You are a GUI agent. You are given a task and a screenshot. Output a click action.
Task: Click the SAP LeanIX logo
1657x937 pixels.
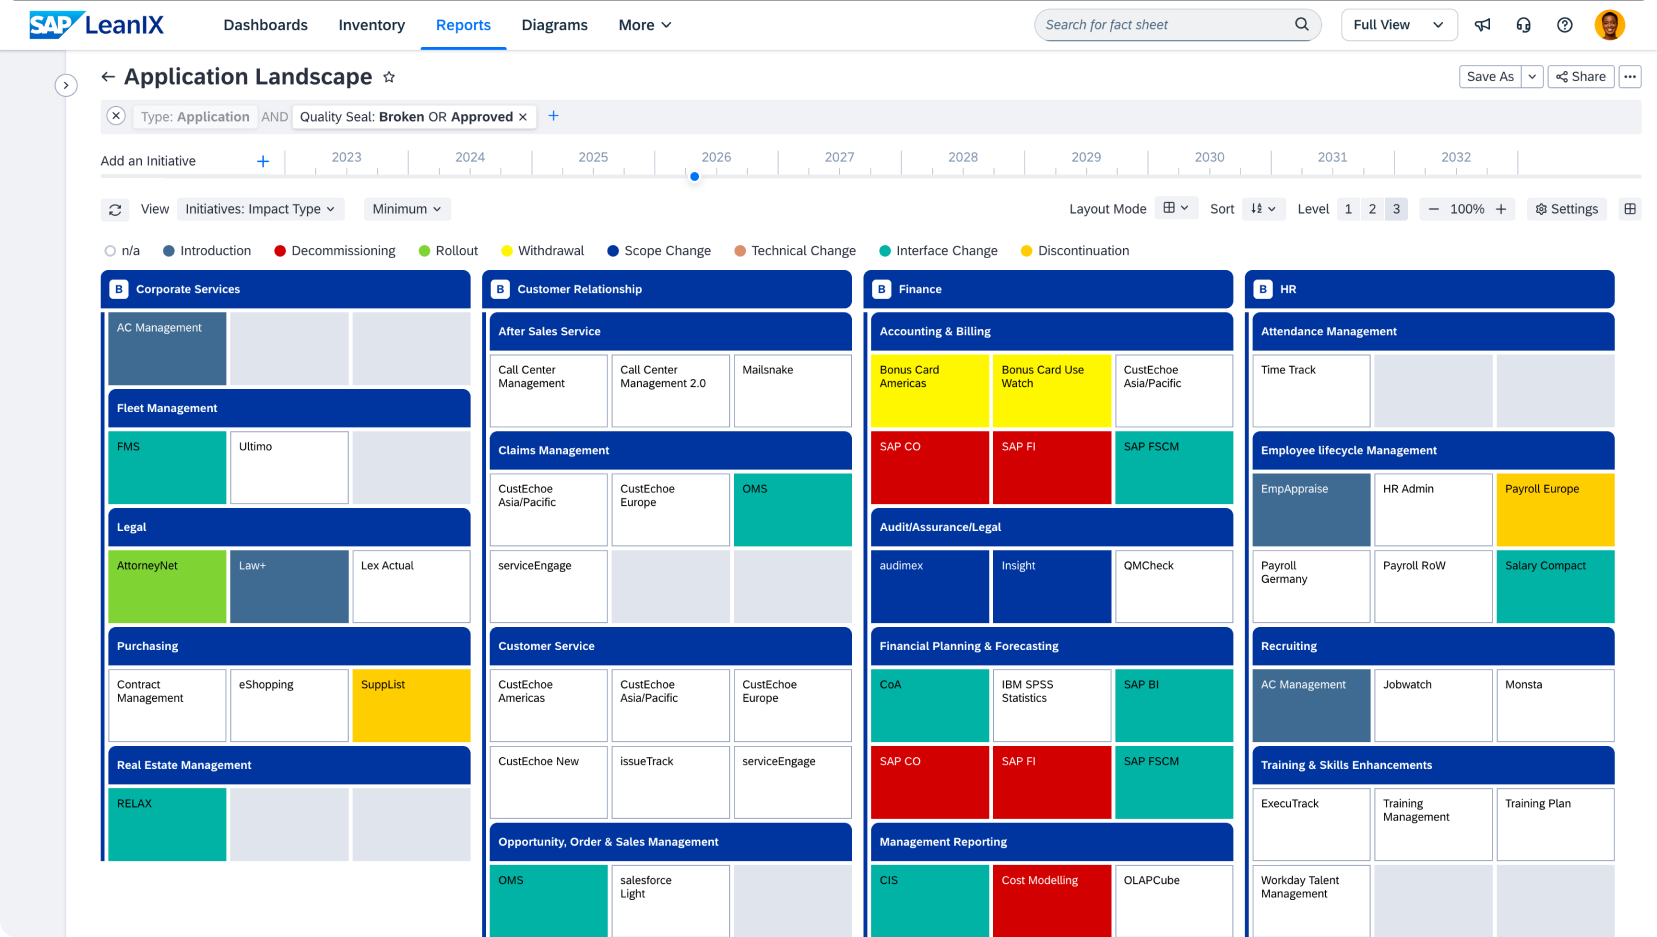(96, 25)
